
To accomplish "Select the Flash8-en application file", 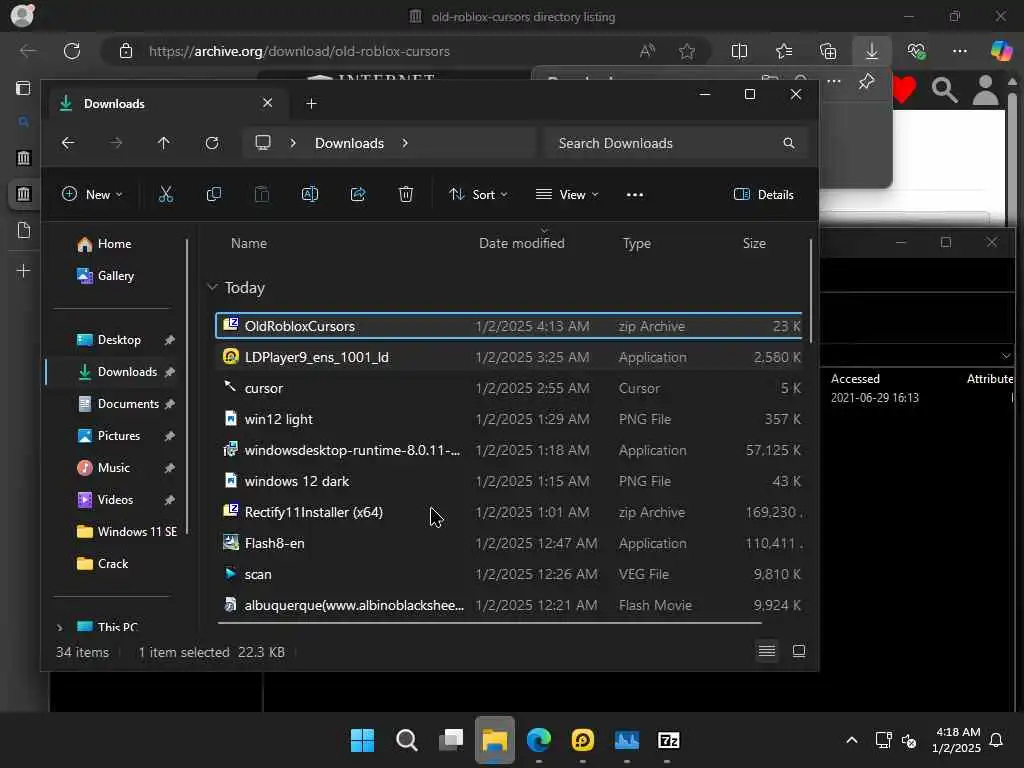I will point(509,543).
